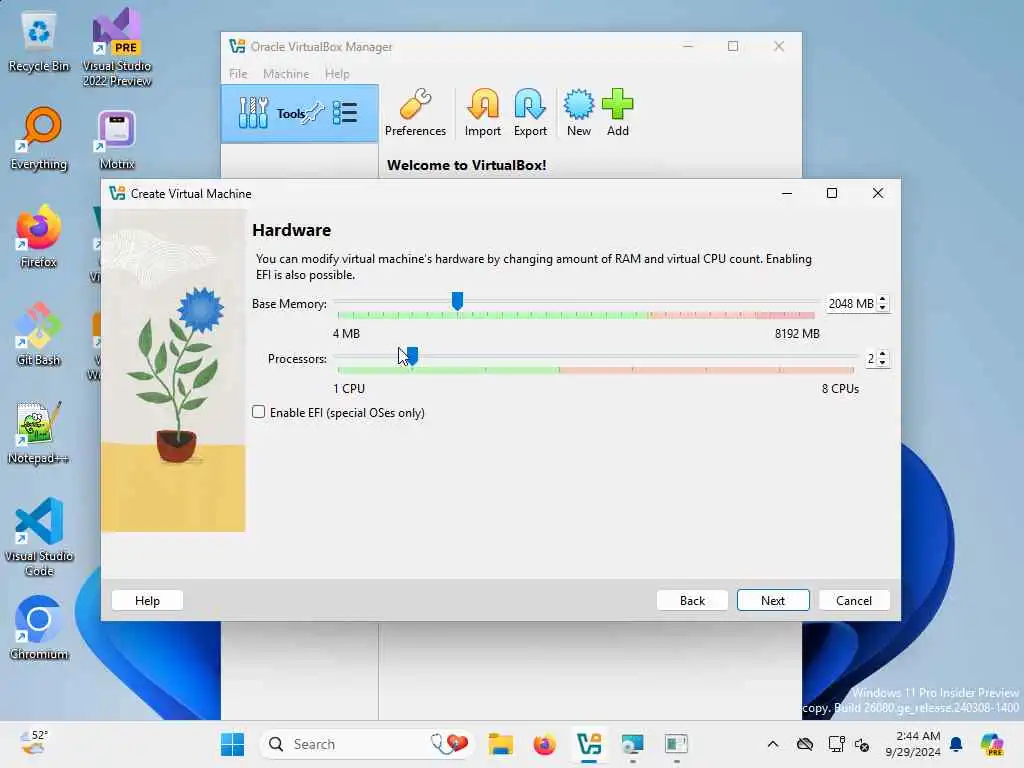Click the network tray icon
Image resolution: width=1024 pixels, height=768 pixels.
(837, 744)
